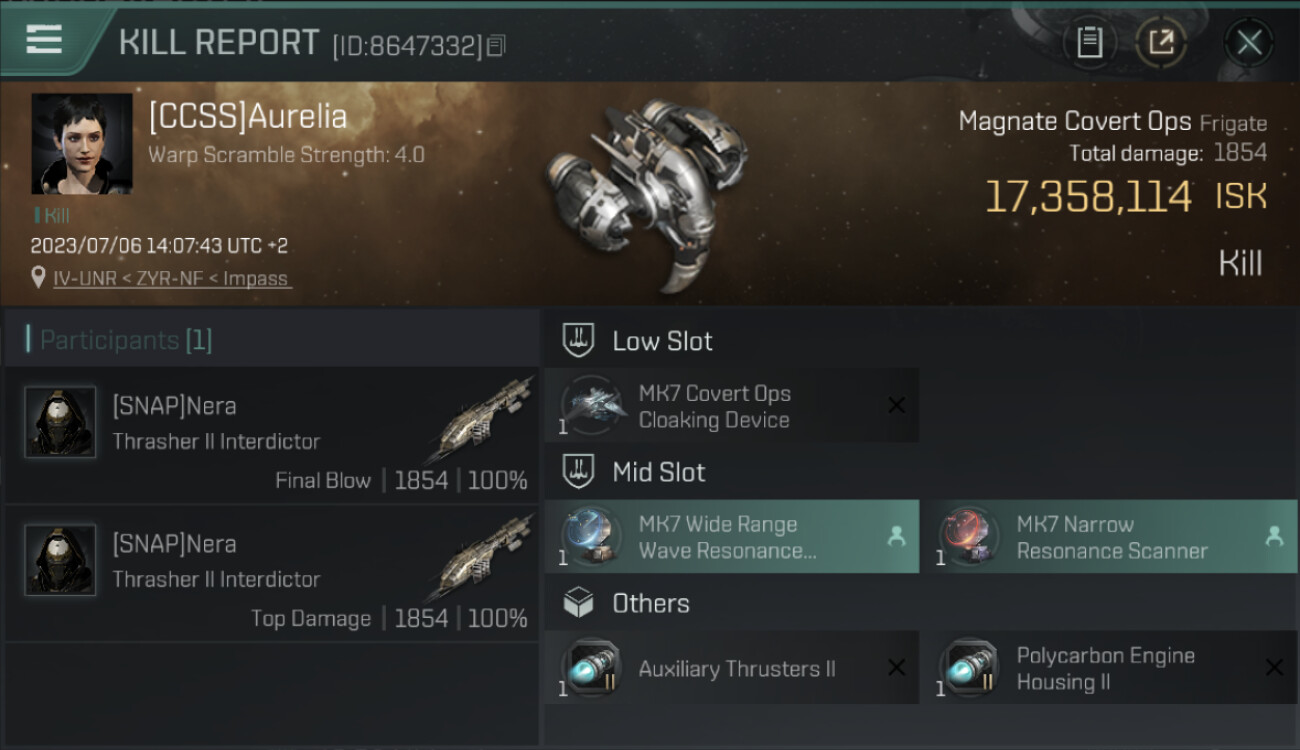Open Nera's portrait in Top Damage row
The width and height of the screenshot is (1300, 750).
tap(60, 560)
